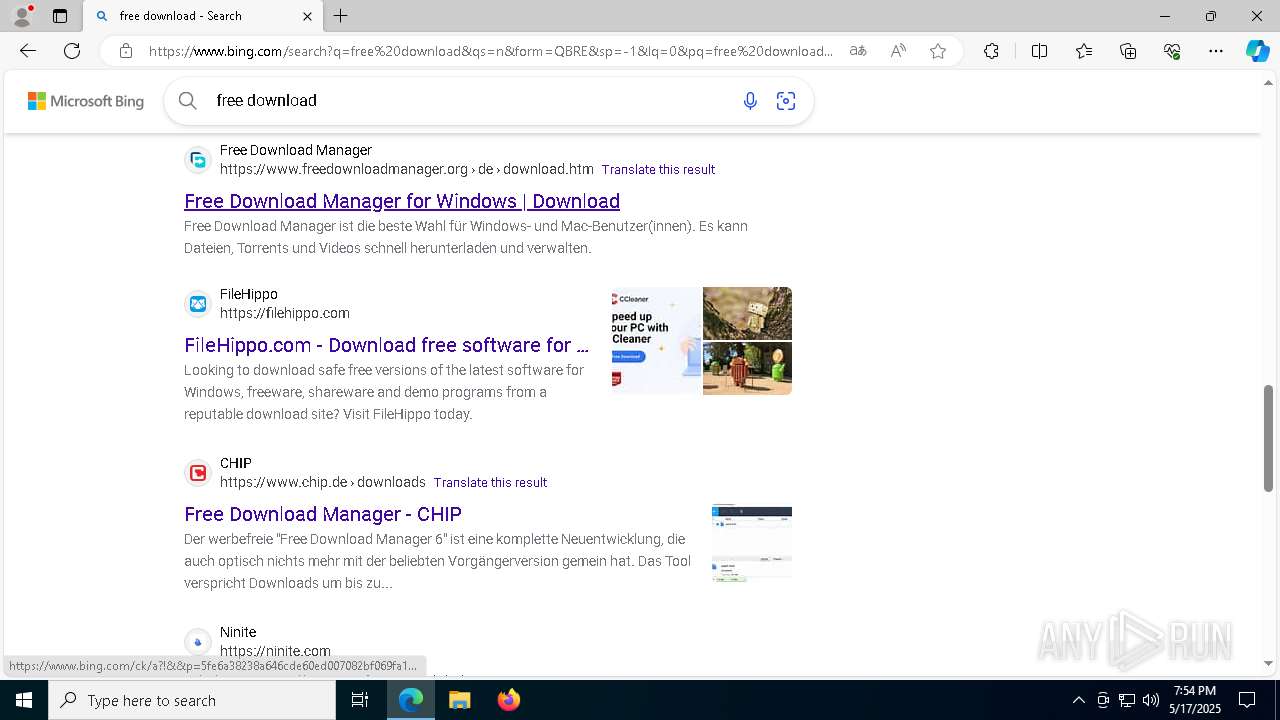Open Task View on taskbar
Image resolution: width=1280 pixels, height=720 pixels.
(x=361, y=700)
